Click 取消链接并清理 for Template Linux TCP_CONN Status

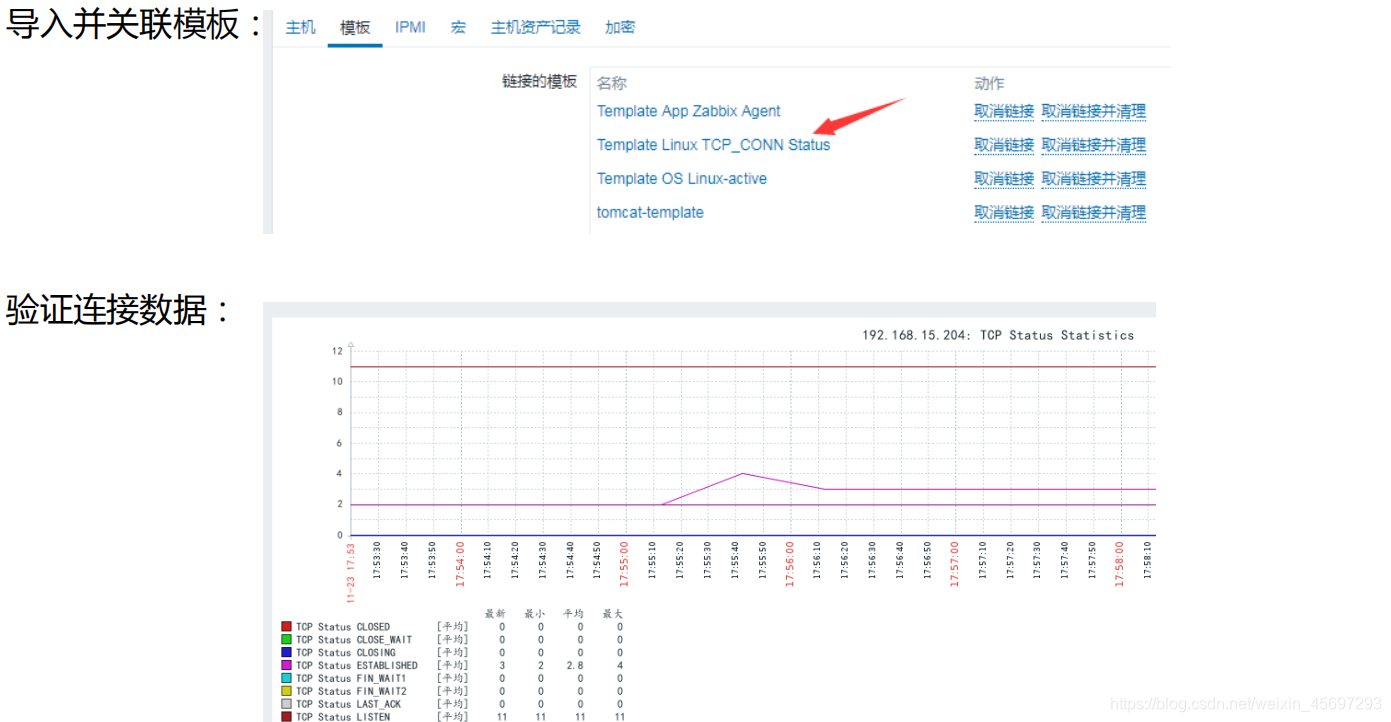(x=1093, y=145)
